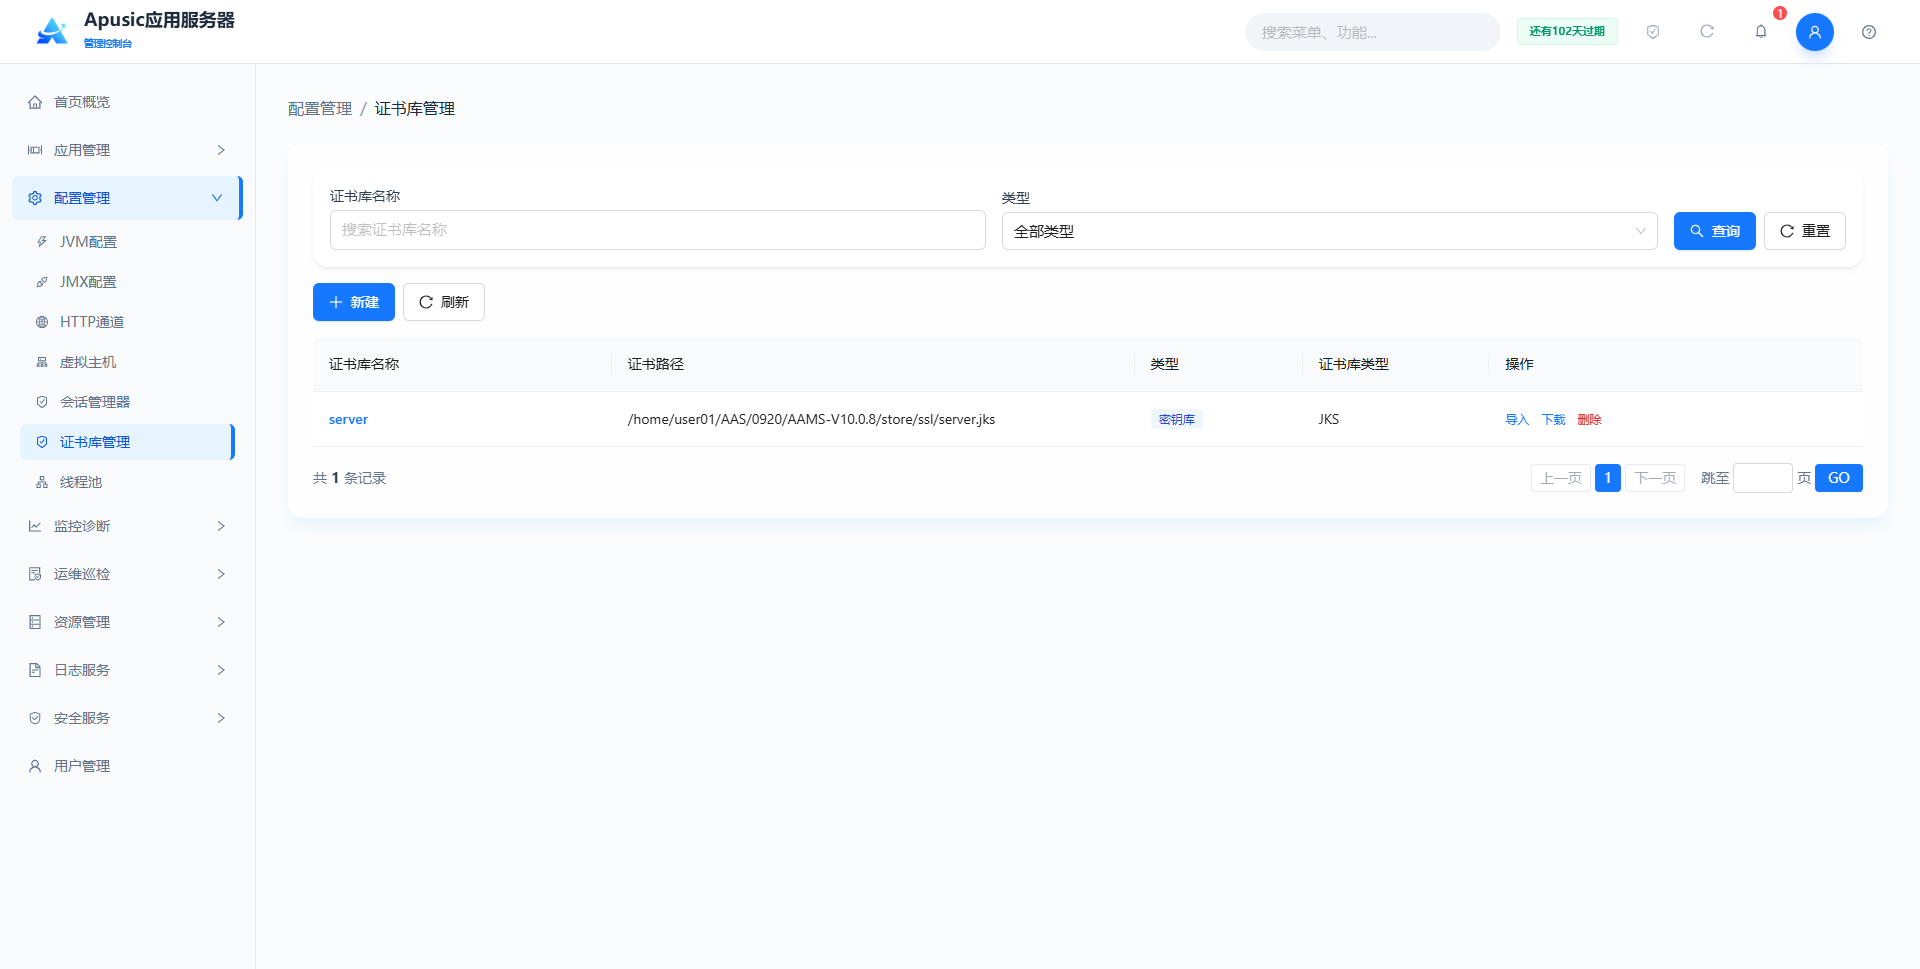The width and height of the screenshot is (1920, 969).
Task: Click the HTTP通道 globe icon
Action: pos(42,322)
